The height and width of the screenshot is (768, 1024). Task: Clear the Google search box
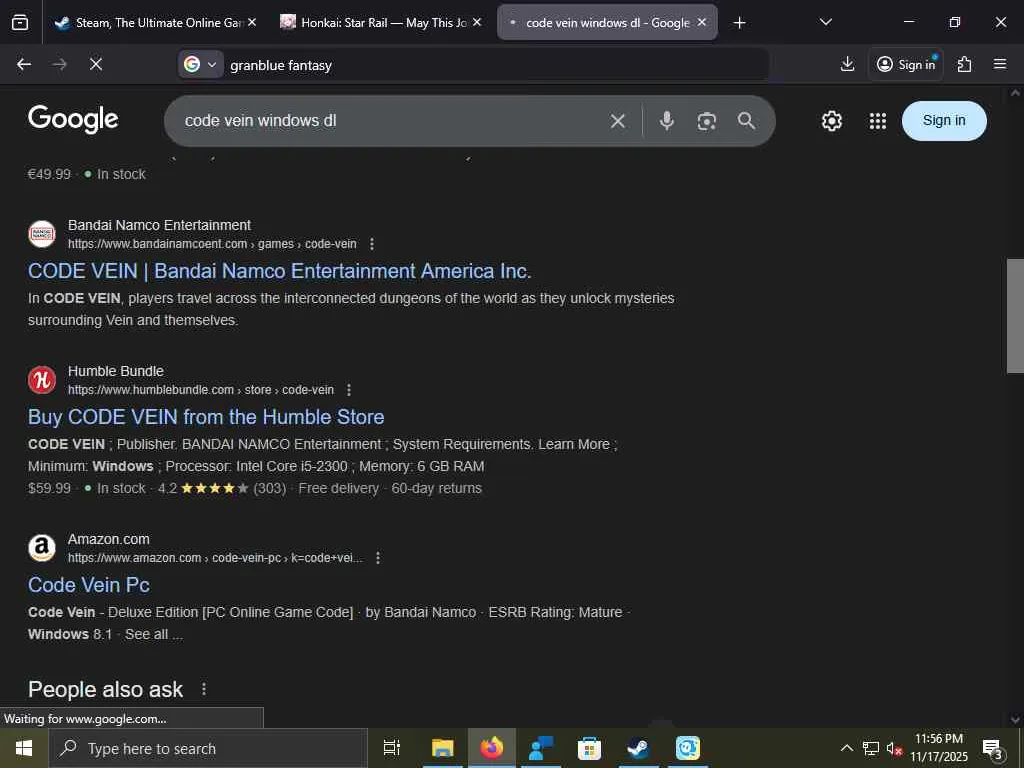click(x=617, y=121)
